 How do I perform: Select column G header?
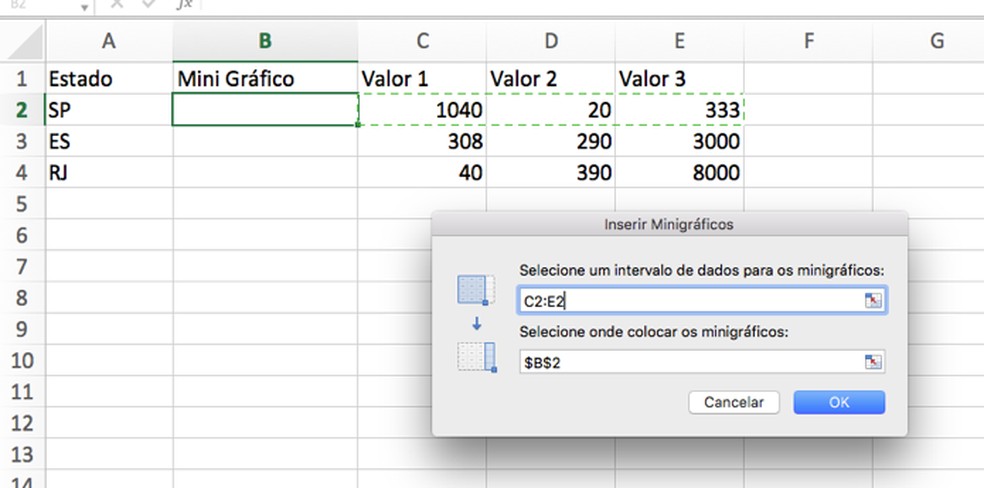[x=929, y=41]
